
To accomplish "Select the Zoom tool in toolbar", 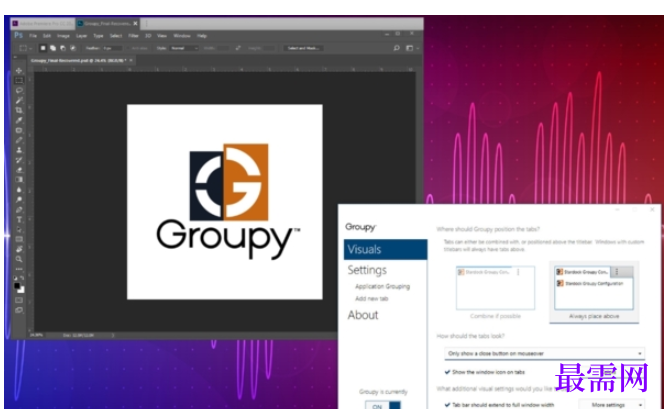I will coord(19,259).
